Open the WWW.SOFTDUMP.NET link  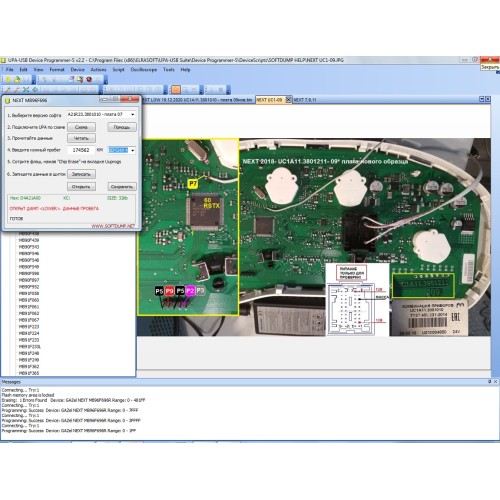(x=113, y=226)
